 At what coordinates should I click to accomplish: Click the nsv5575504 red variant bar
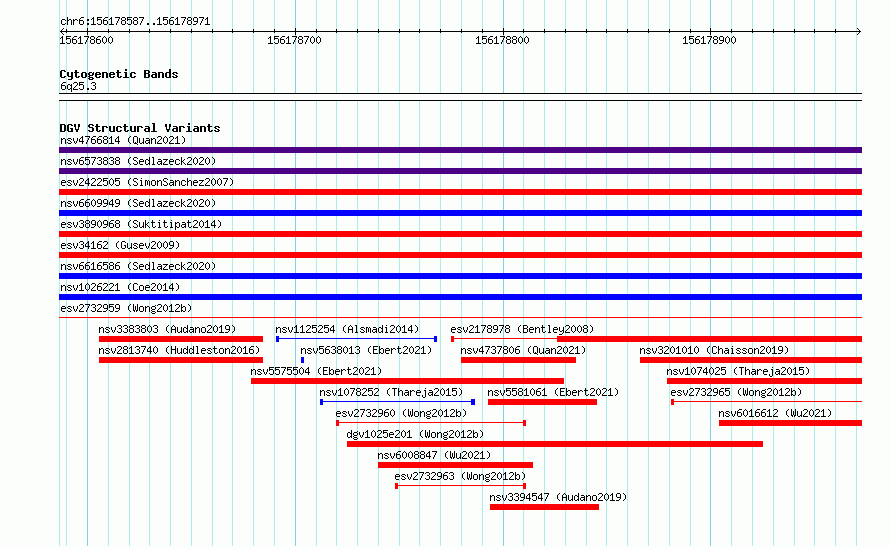point(407,381)
